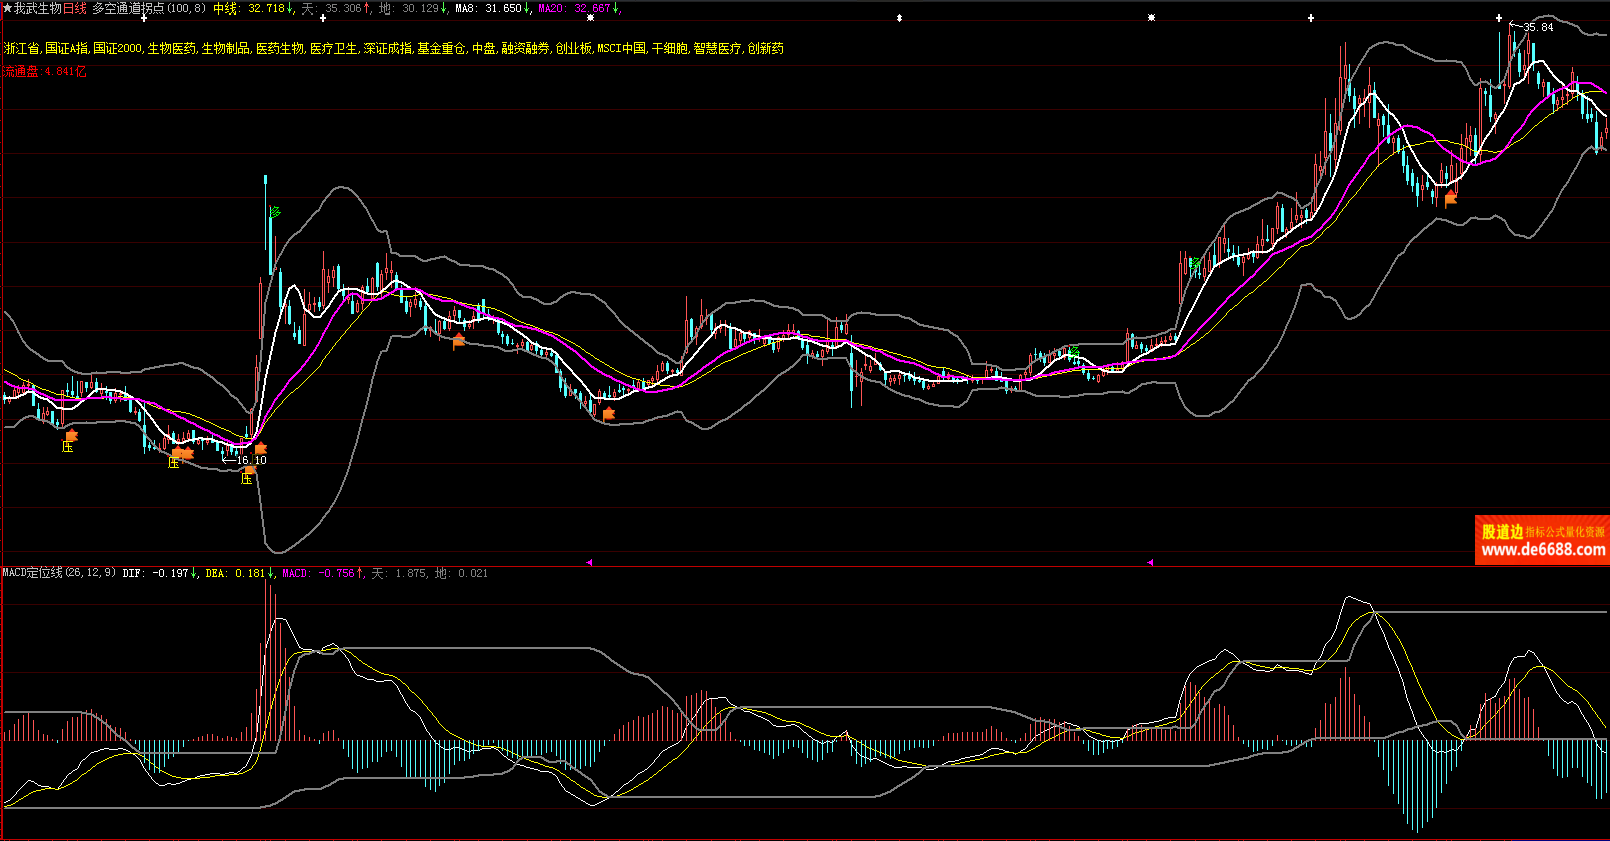Open the MACD定位线(26,12,9) indicator label
Image resolution: width=1610 pixels, height=841 pixels.
tap(59, 573)
